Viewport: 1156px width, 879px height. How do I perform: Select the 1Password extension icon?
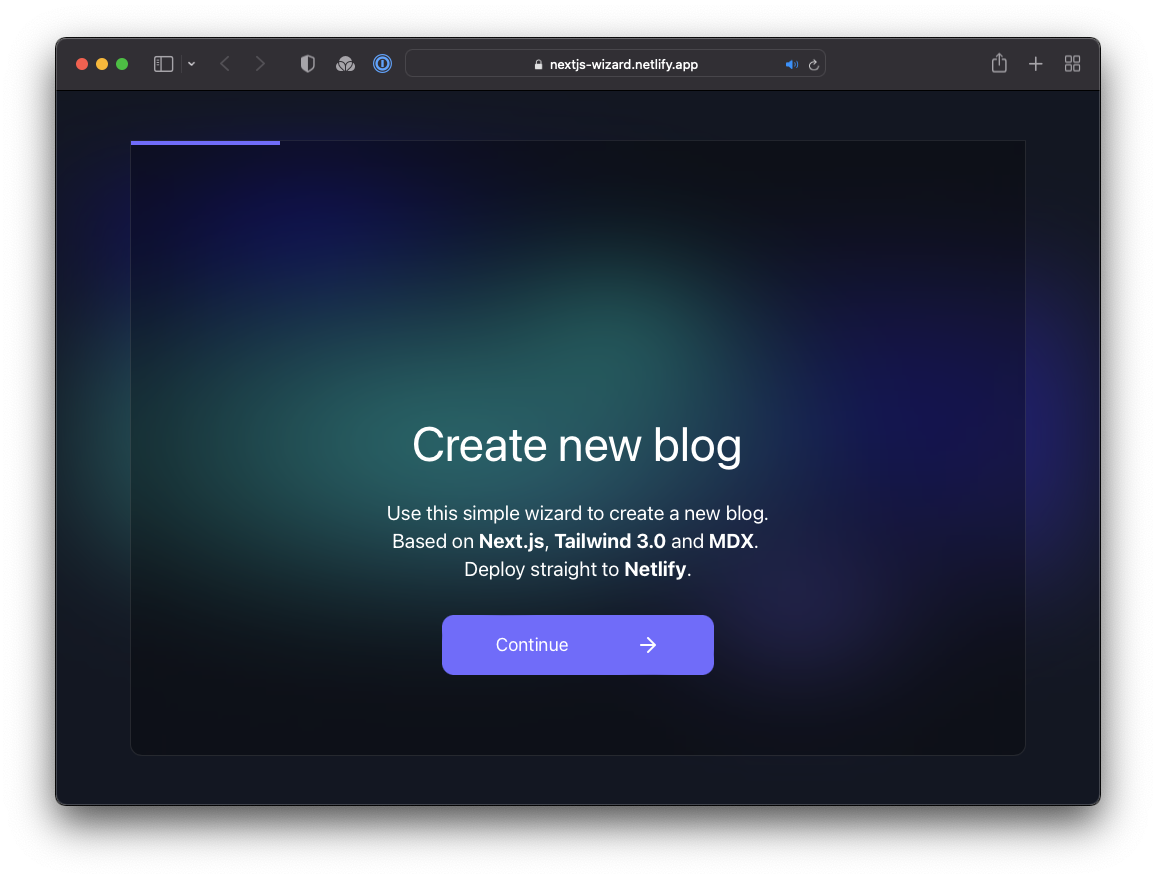pos(382,63)
